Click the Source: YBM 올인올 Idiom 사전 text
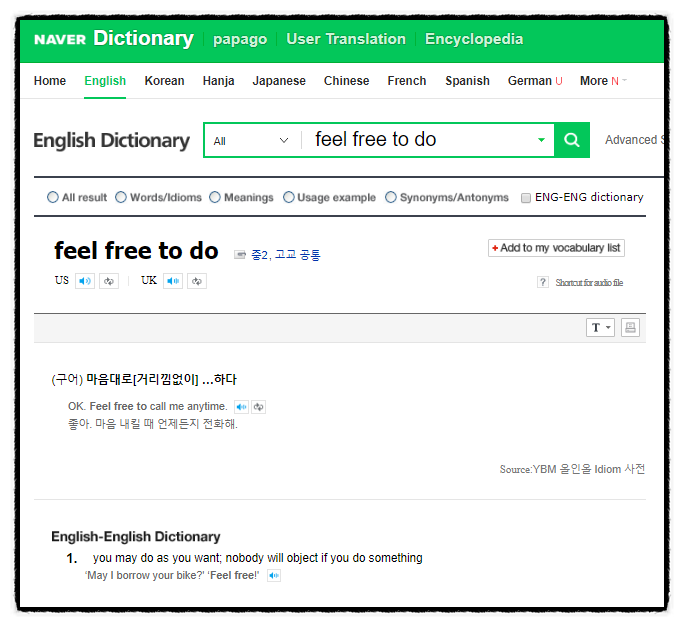 pos(572,469)
